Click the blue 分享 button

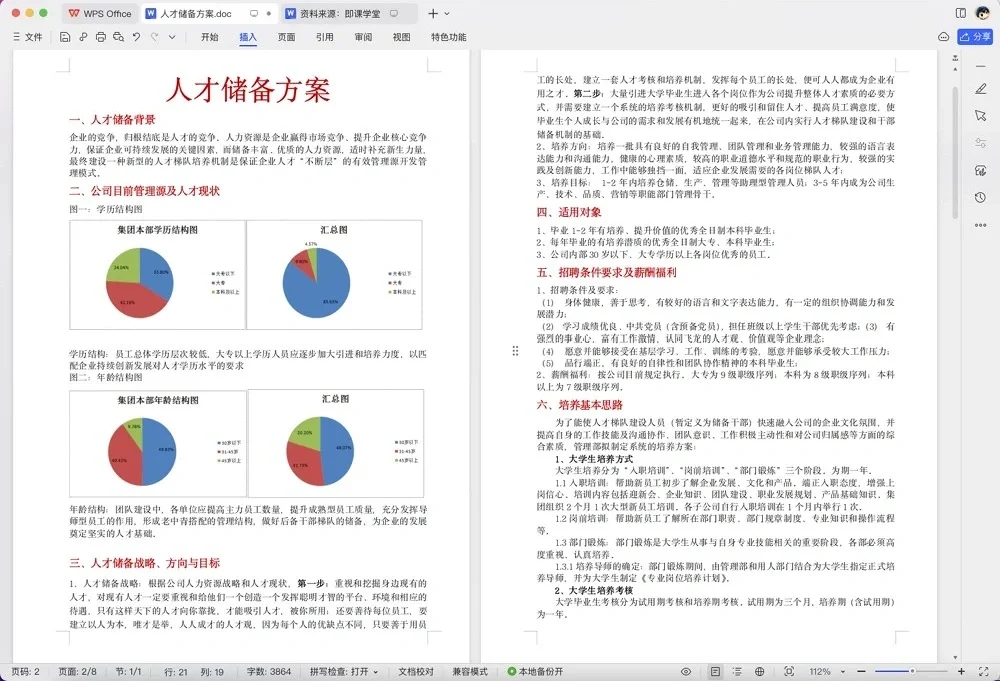(974, 37)
